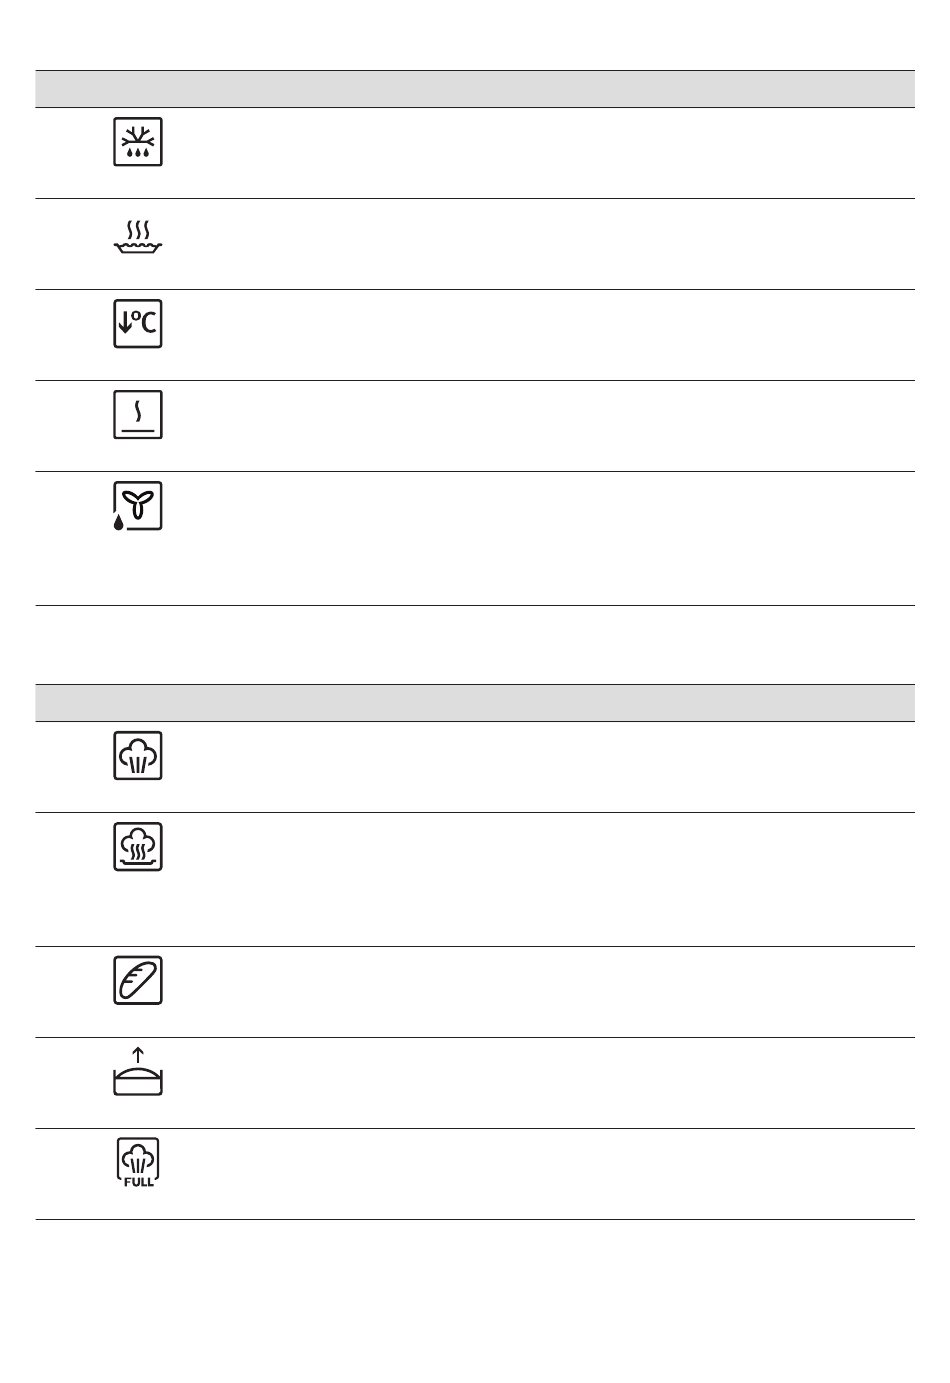The image size is (950, 1383).
Task: Click the first table's gray header bar
Action: [x=475, y=89]
